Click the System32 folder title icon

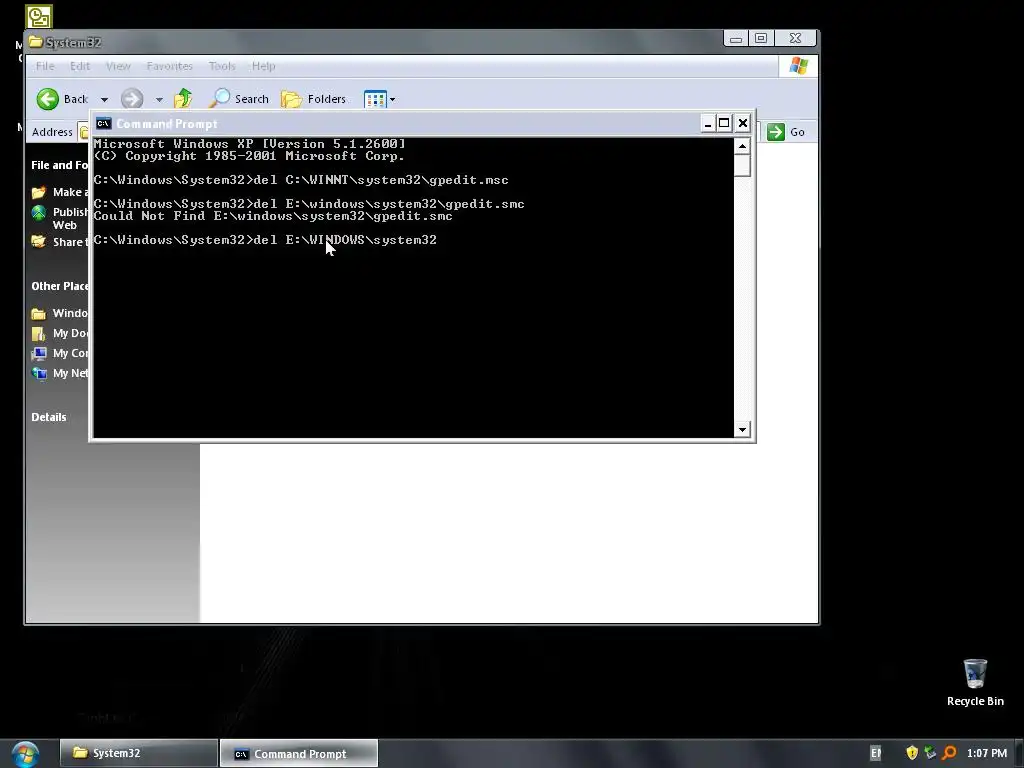click(x=36, y=42)
